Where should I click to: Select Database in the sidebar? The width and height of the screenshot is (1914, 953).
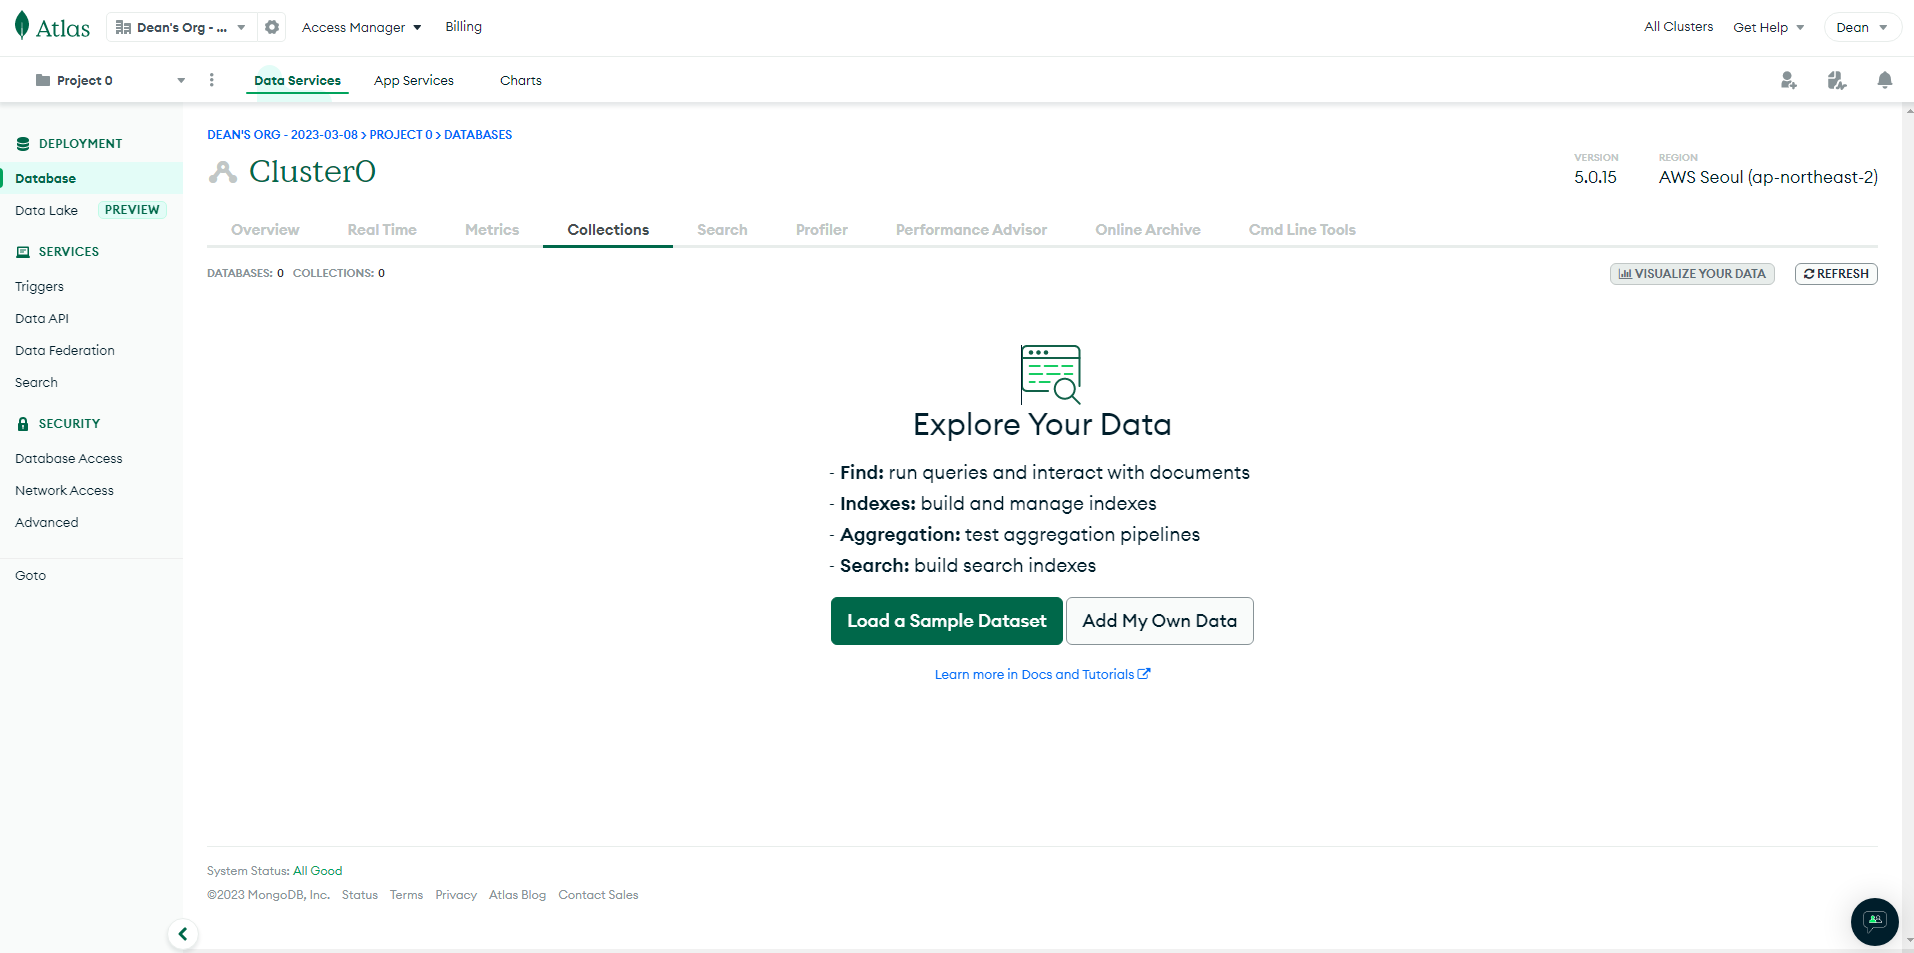[x=91, y=178]
